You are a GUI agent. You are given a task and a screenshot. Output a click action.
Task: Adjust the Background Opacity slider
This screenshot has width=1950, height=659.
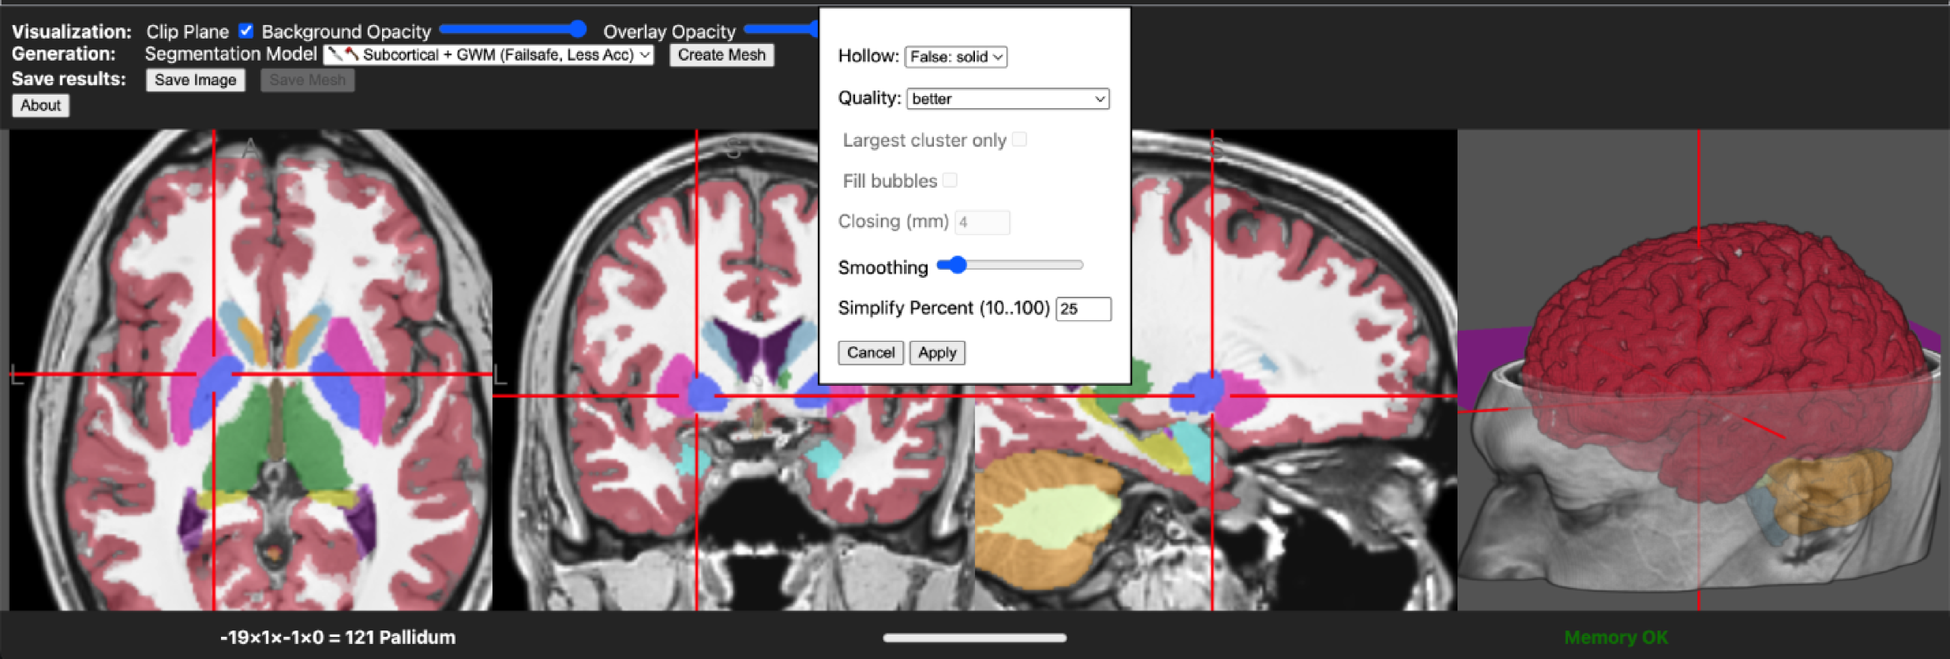[512, 30]
